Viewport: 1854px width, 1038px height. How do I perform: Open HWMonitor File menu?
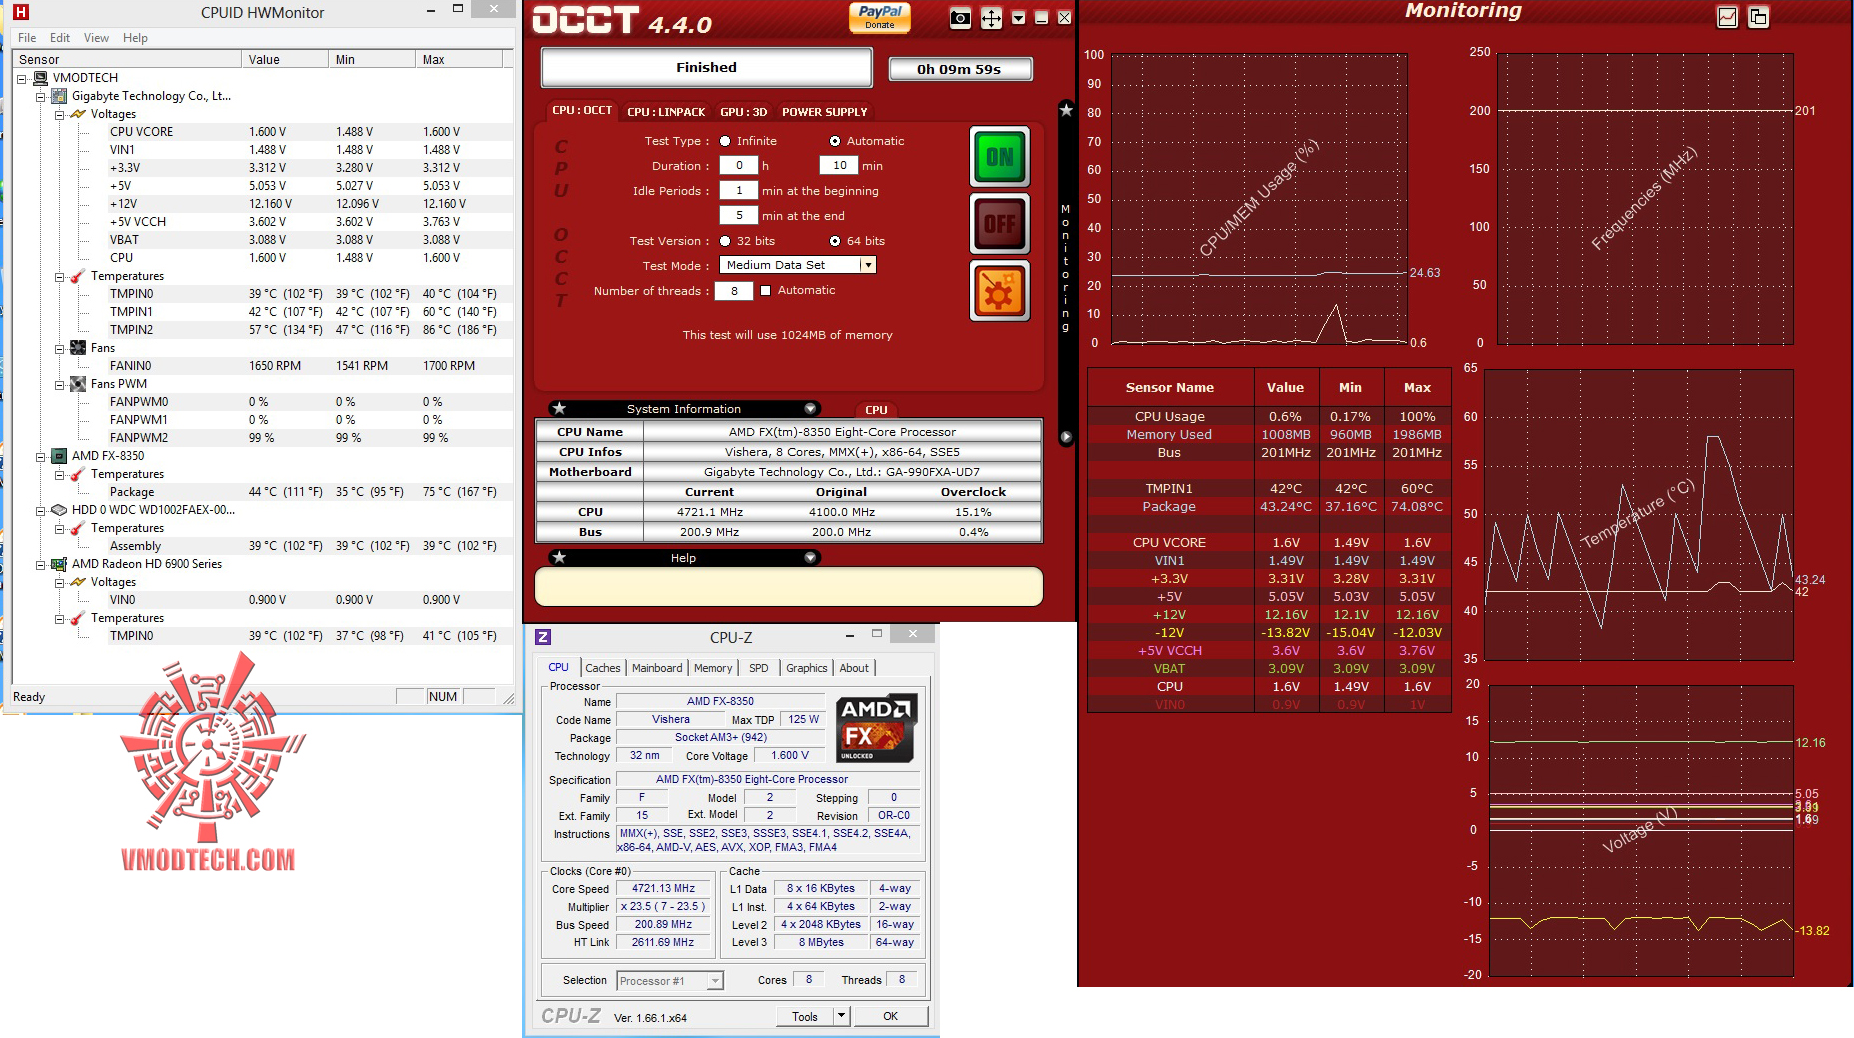[x=27, y=38]
